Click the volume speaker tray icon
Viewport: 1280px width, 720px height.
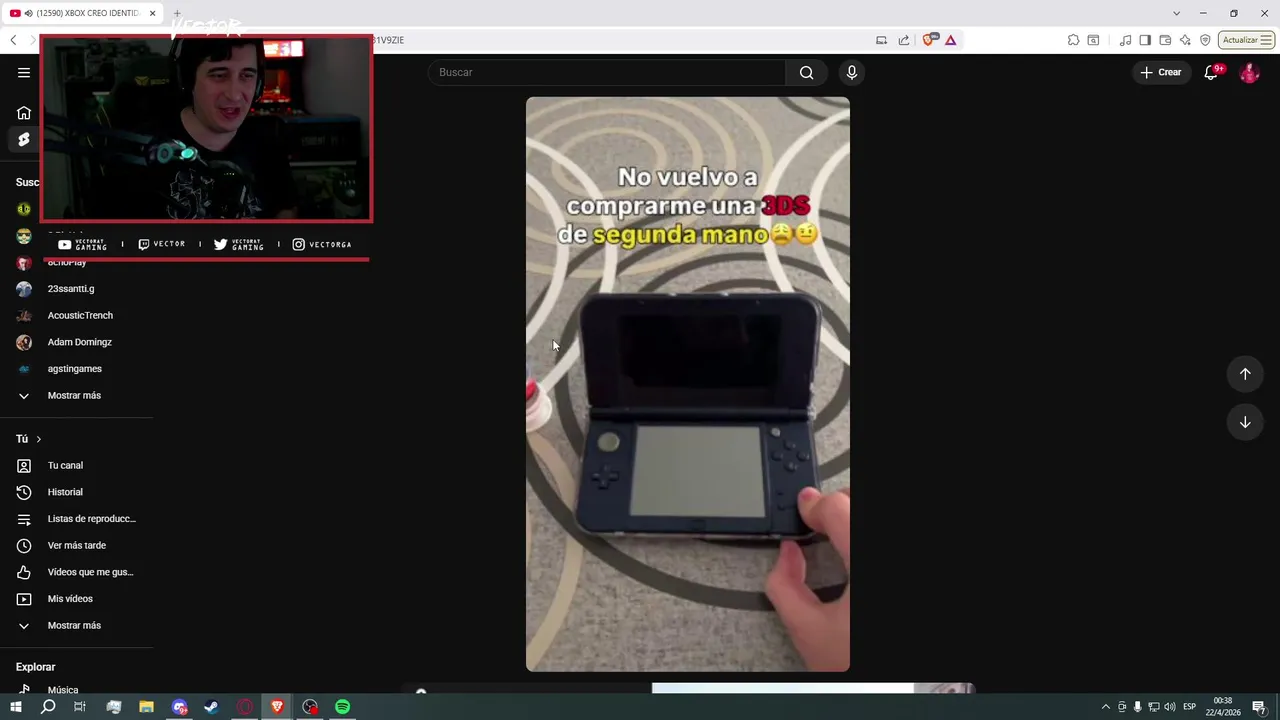[1170, 707]
